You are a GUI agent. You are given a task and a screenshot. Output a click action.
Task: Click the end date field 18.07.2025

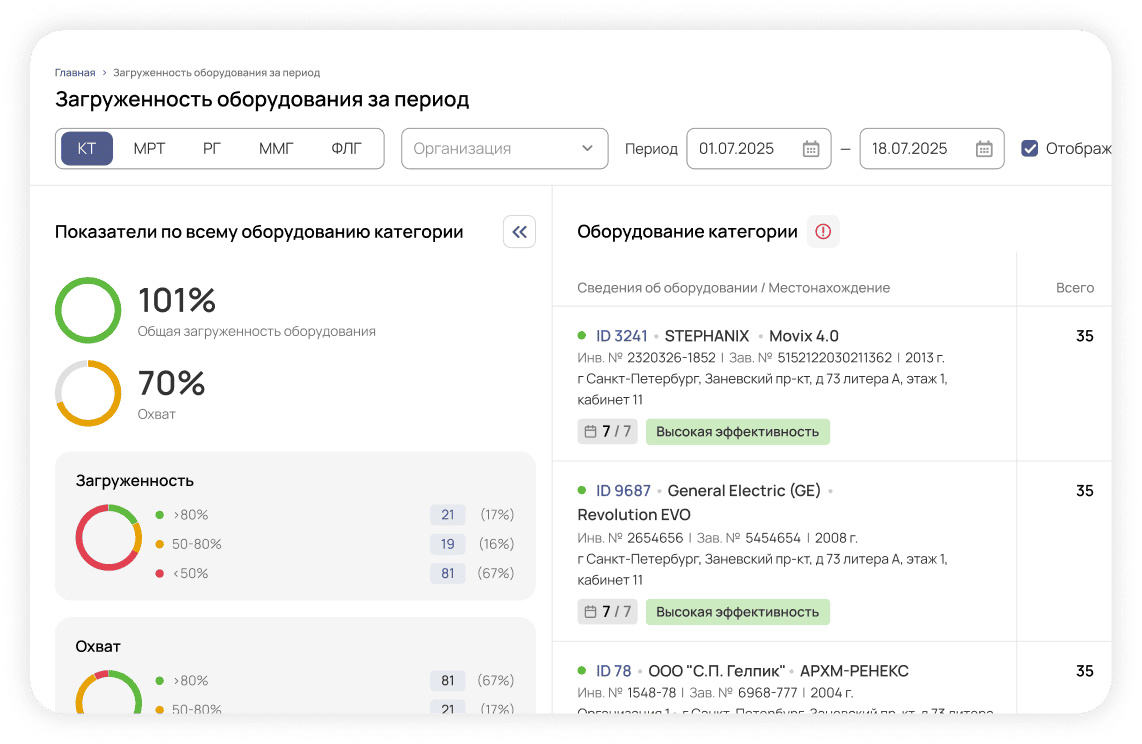932,149
